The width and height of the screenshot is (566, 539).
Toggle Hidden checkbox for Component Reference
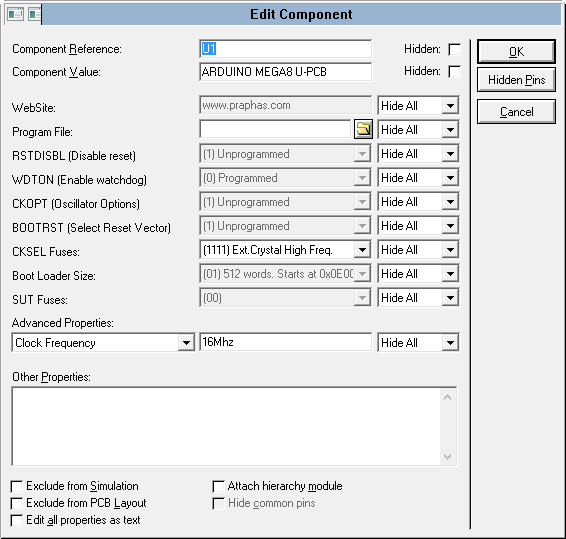(x=454, y=49)
